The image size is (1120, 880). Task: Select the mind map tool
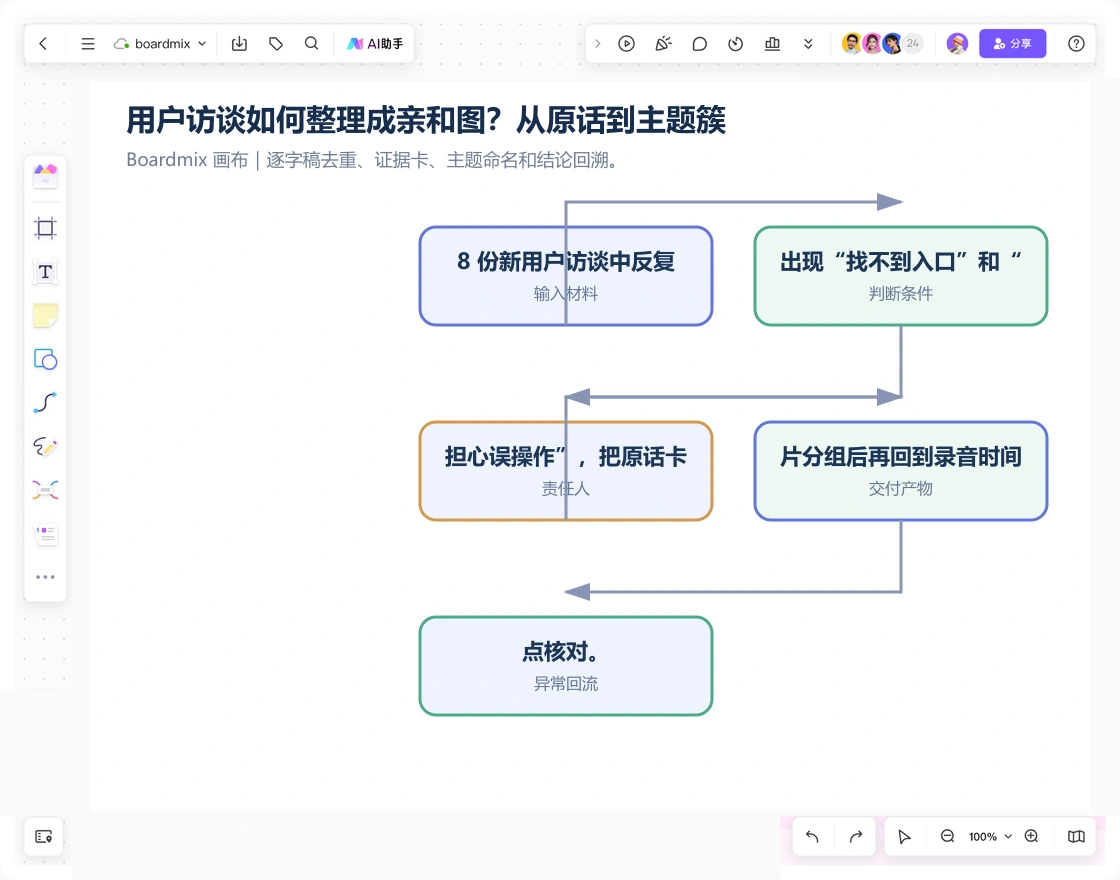(45, 490)
